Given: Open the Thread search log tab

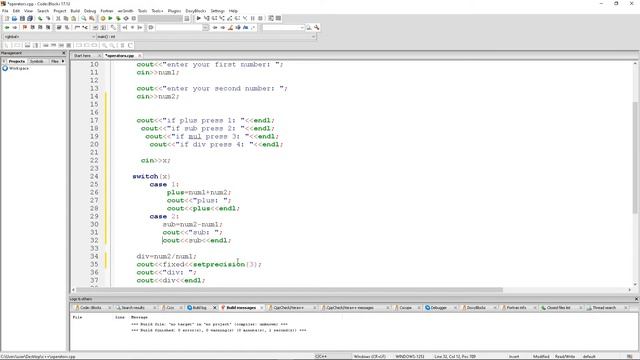Looking at the screenshot, I should tap(604, 308).
